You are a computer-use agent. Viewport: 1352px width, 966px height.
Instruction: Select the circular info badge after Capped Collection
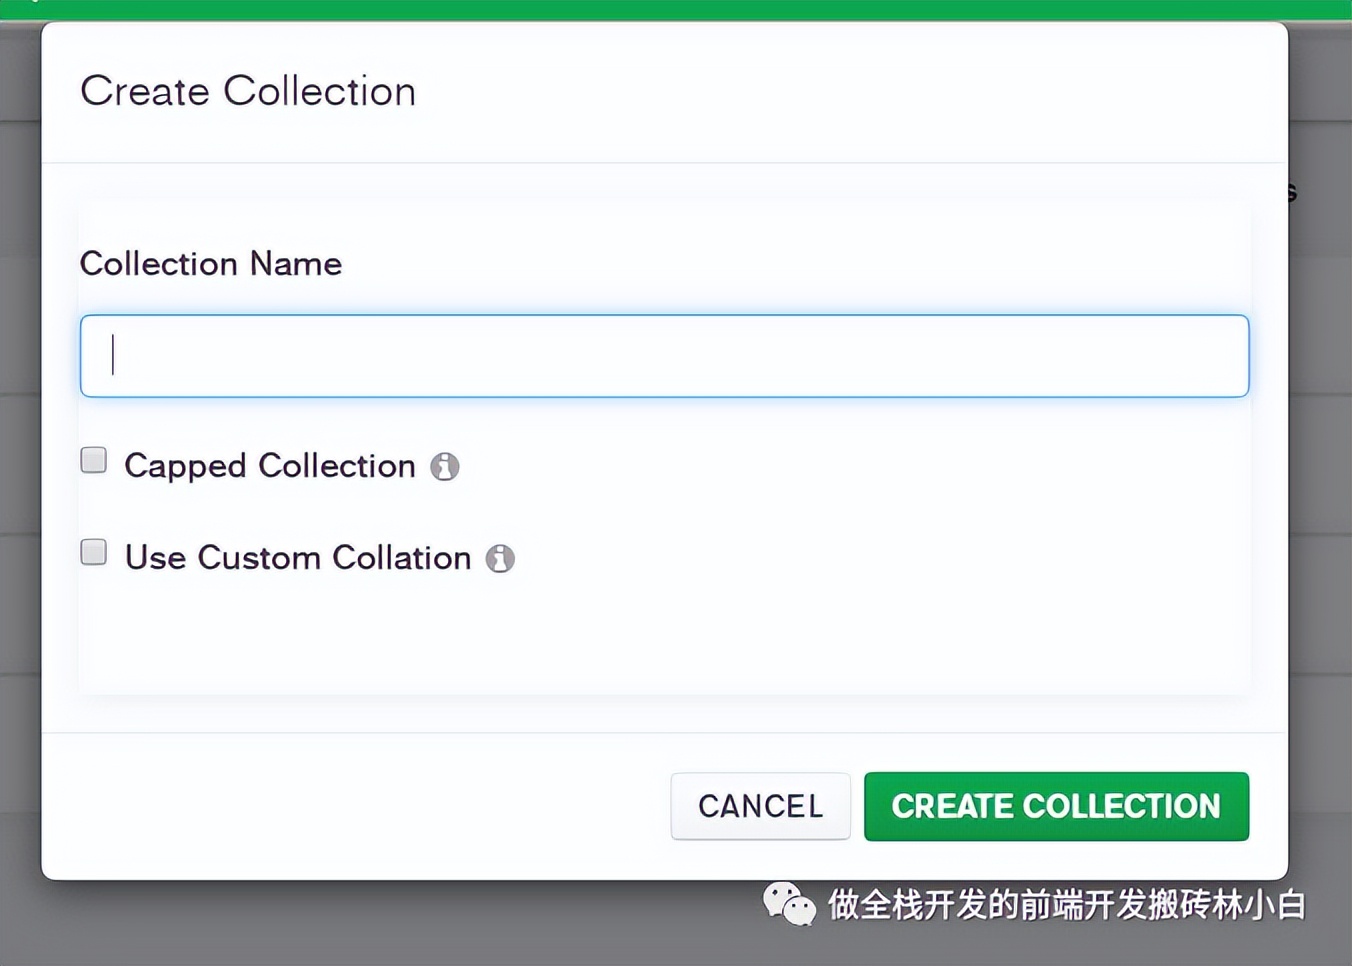(x=445, y=466)
